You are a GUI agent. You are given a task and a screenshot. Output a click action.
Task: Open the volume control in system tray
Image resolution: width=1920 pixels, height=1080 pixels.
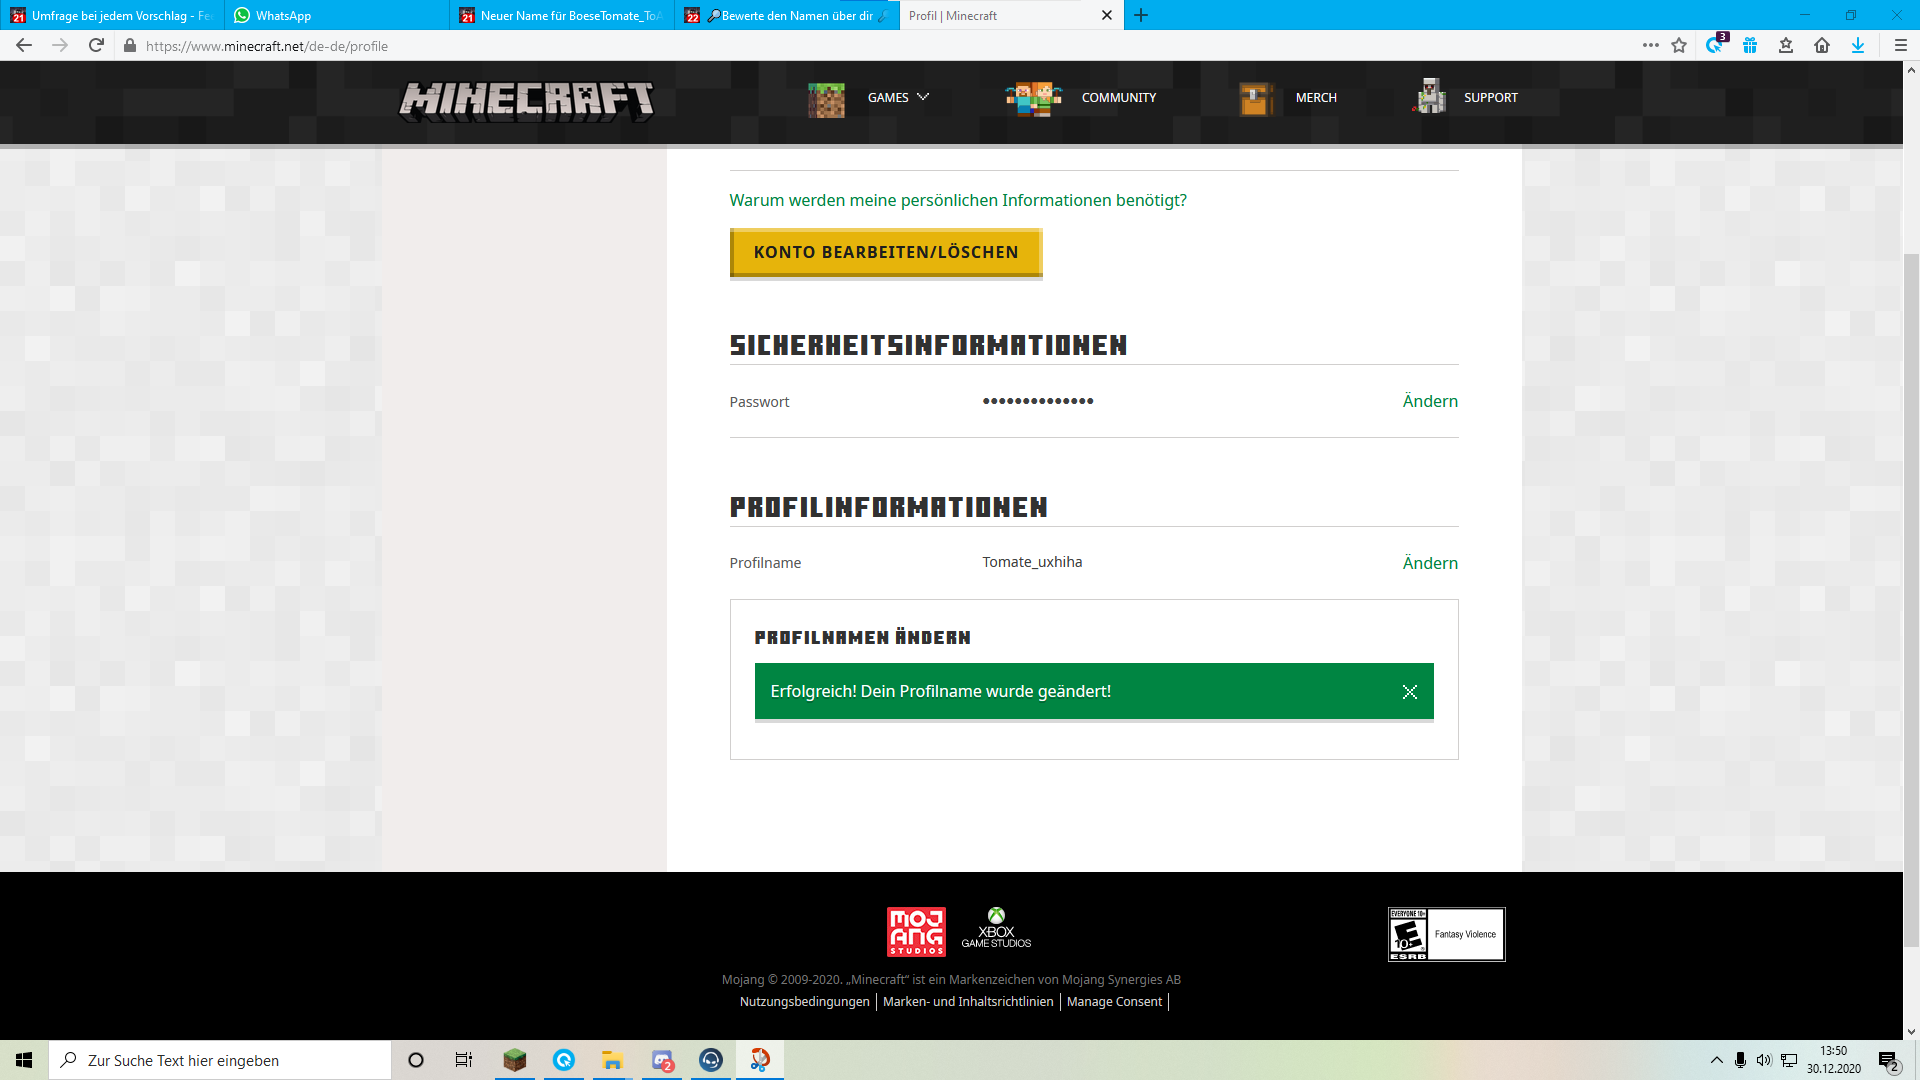1764,1060
